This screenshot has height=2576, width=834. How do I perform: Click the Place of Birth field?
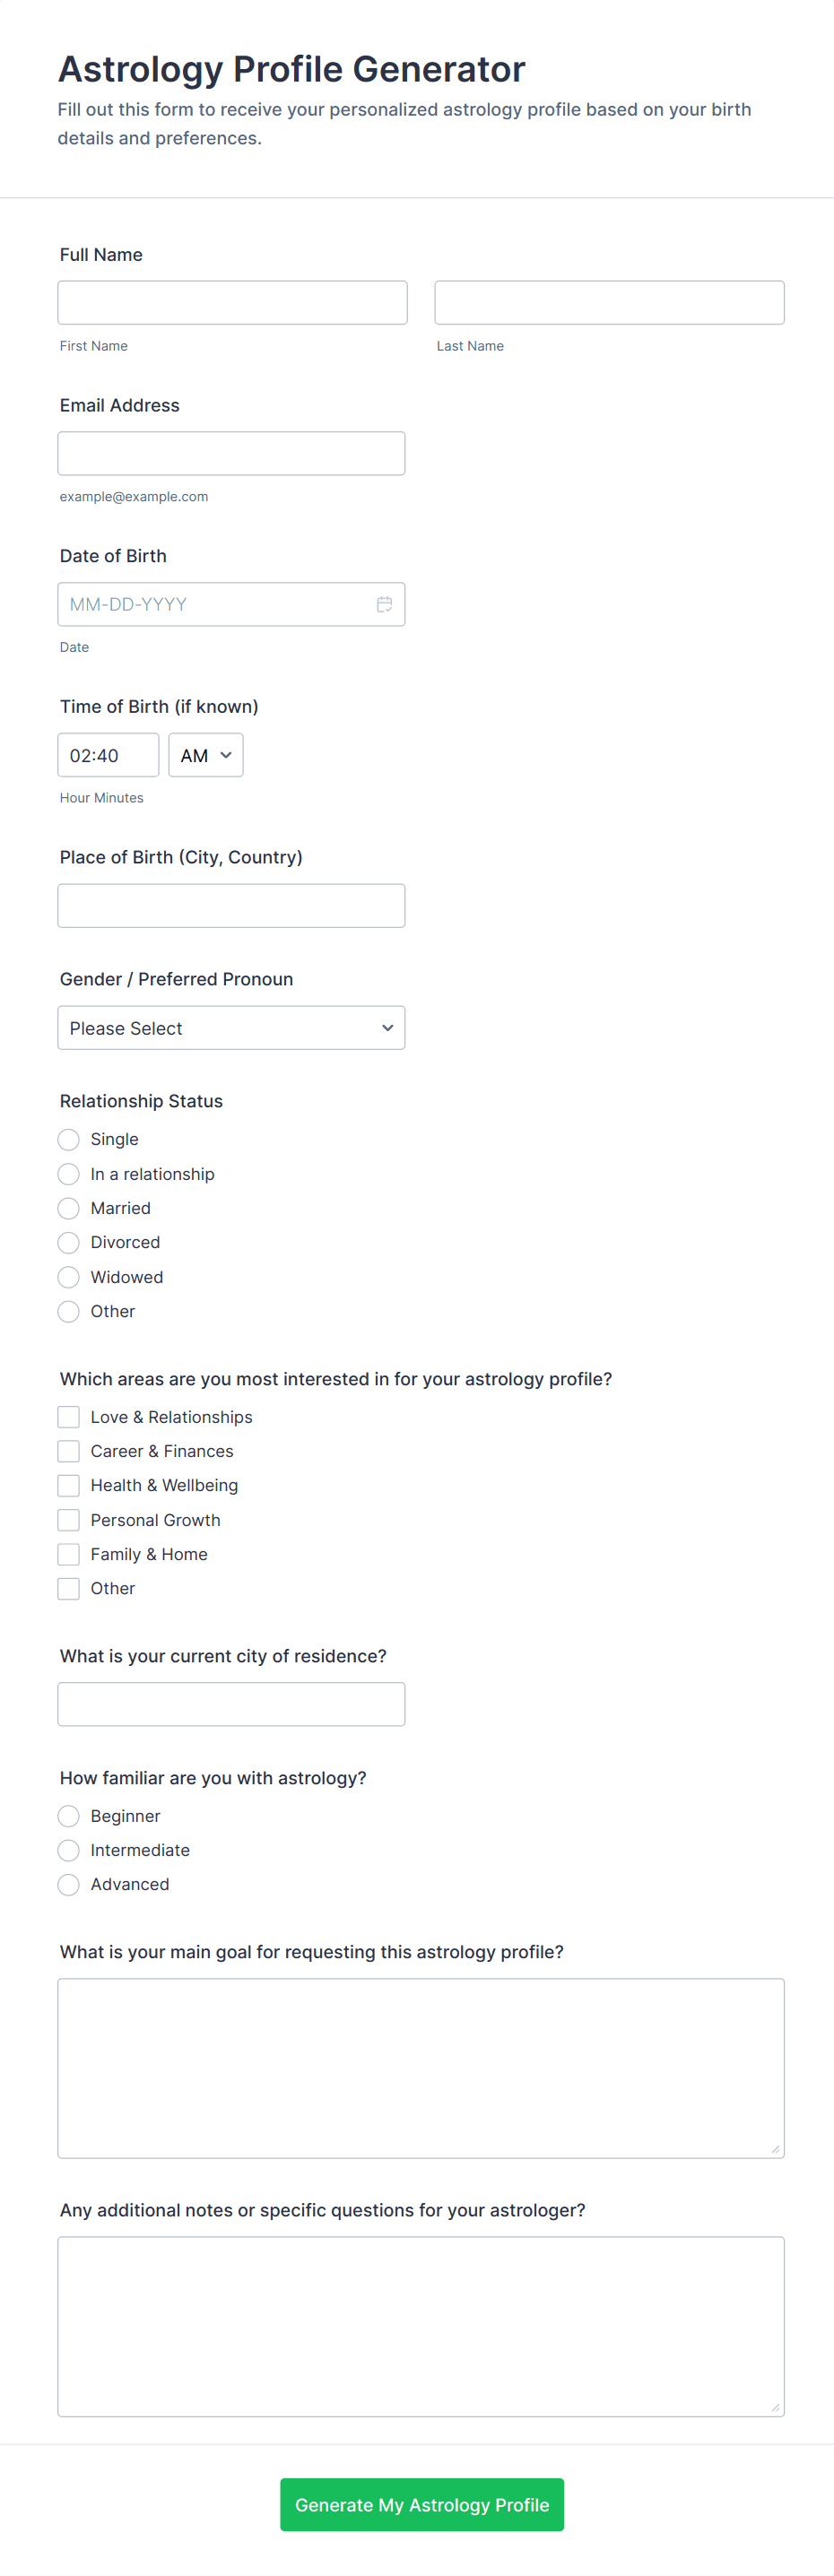(231, 905)
